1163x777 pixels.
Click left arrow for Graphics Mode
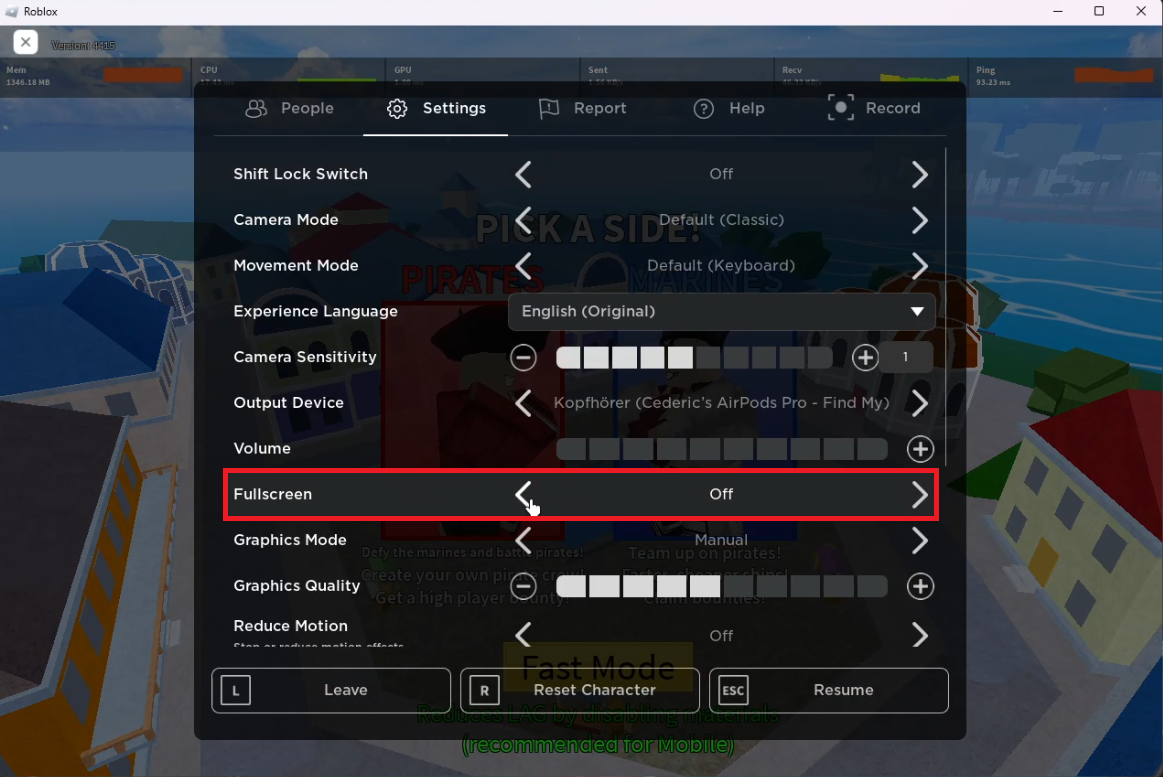click(523, 540)
